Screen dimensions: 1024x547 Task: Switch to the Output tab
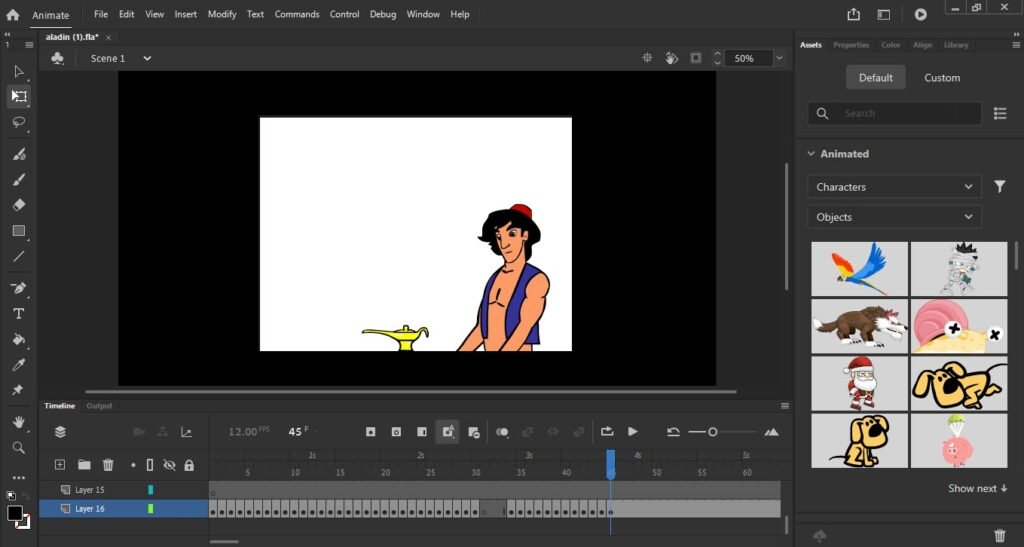[99, 405]
